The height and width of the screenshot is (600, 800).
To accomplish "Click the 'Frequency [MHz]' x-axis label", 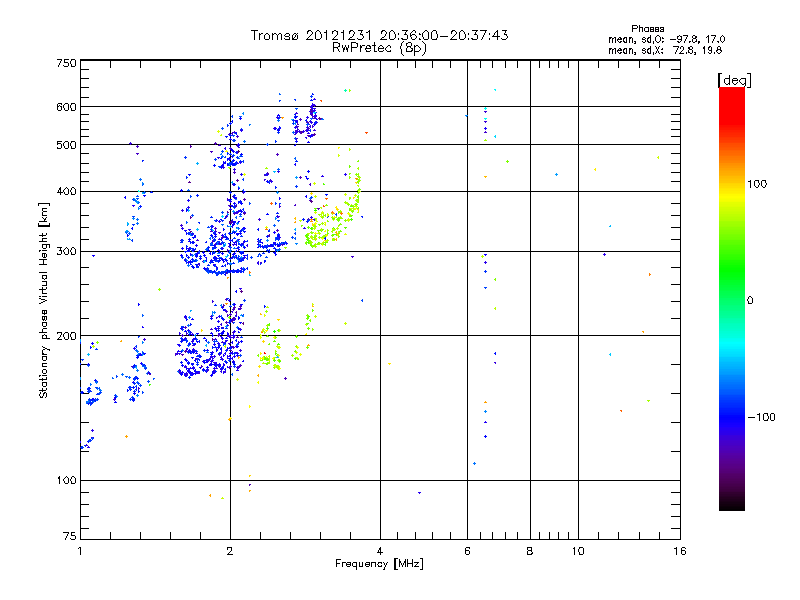I will [379, 564].
